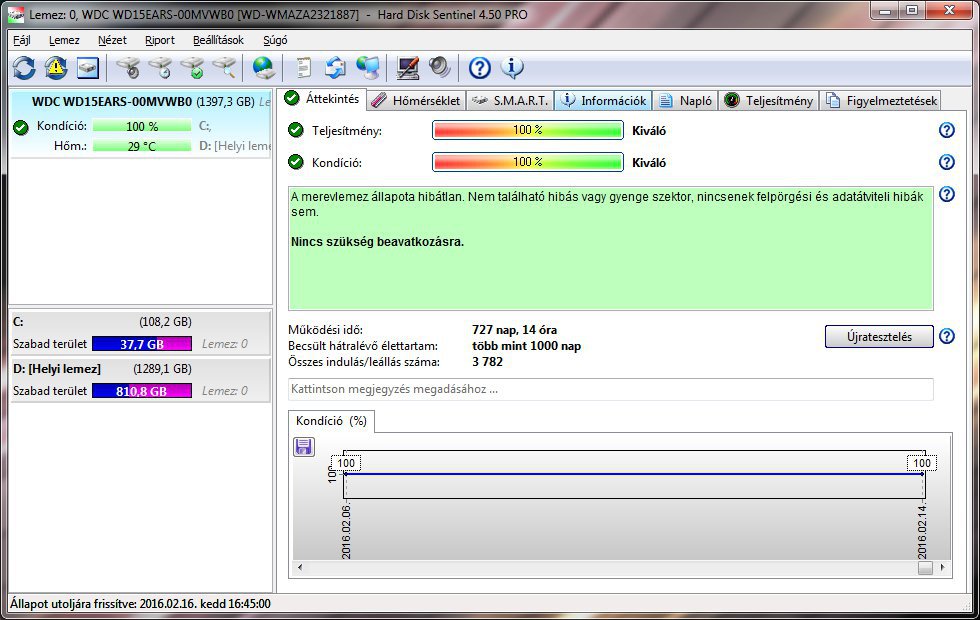
Task: Click the send report by e-mail icon
Action: [x=336, y=68]
